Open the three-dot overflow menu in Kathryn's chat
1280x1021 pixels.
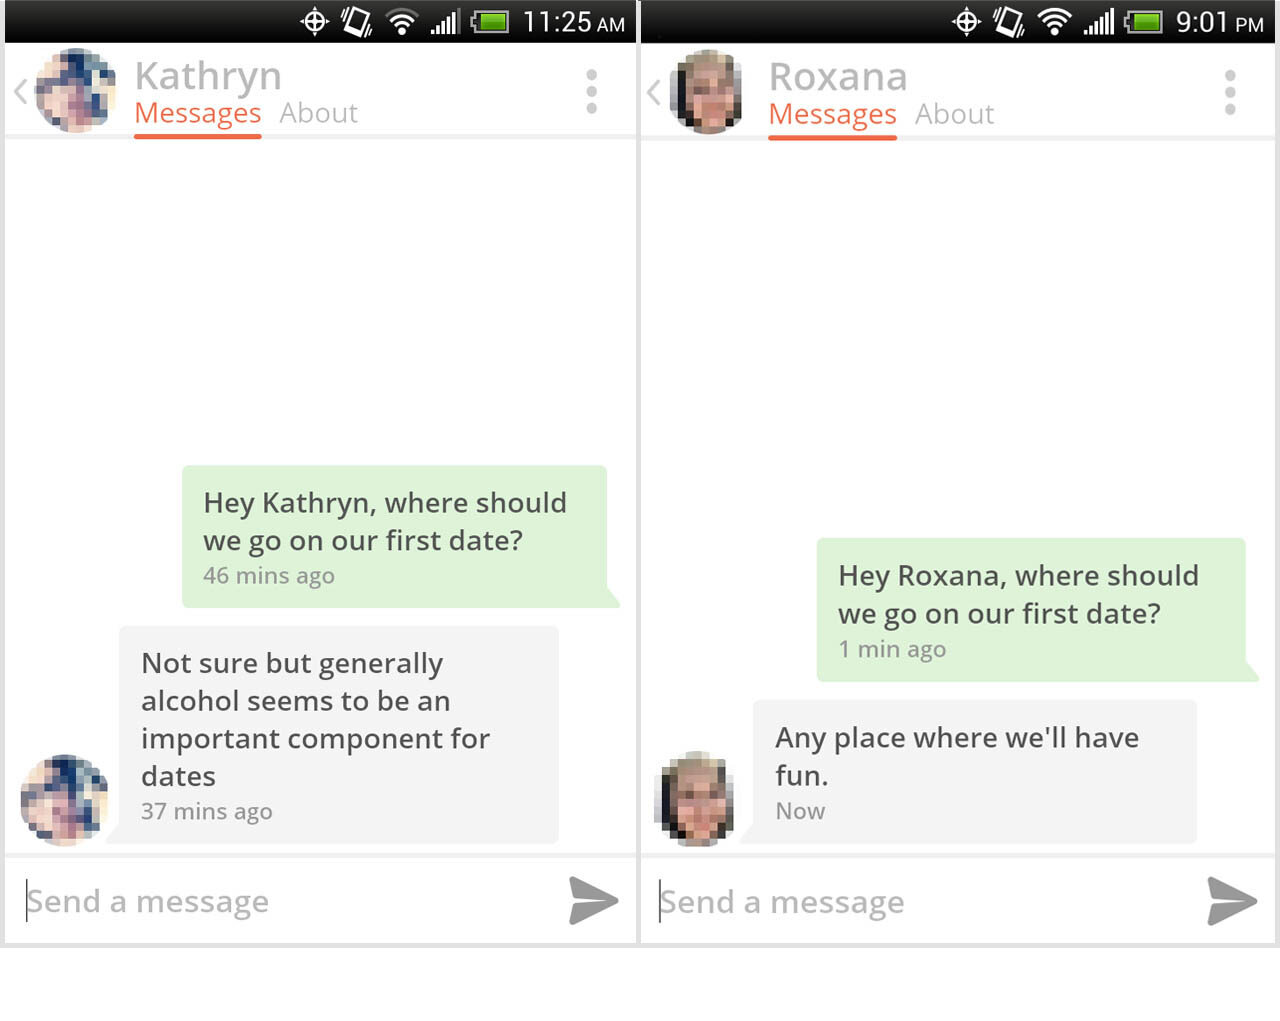coord(591,92)
